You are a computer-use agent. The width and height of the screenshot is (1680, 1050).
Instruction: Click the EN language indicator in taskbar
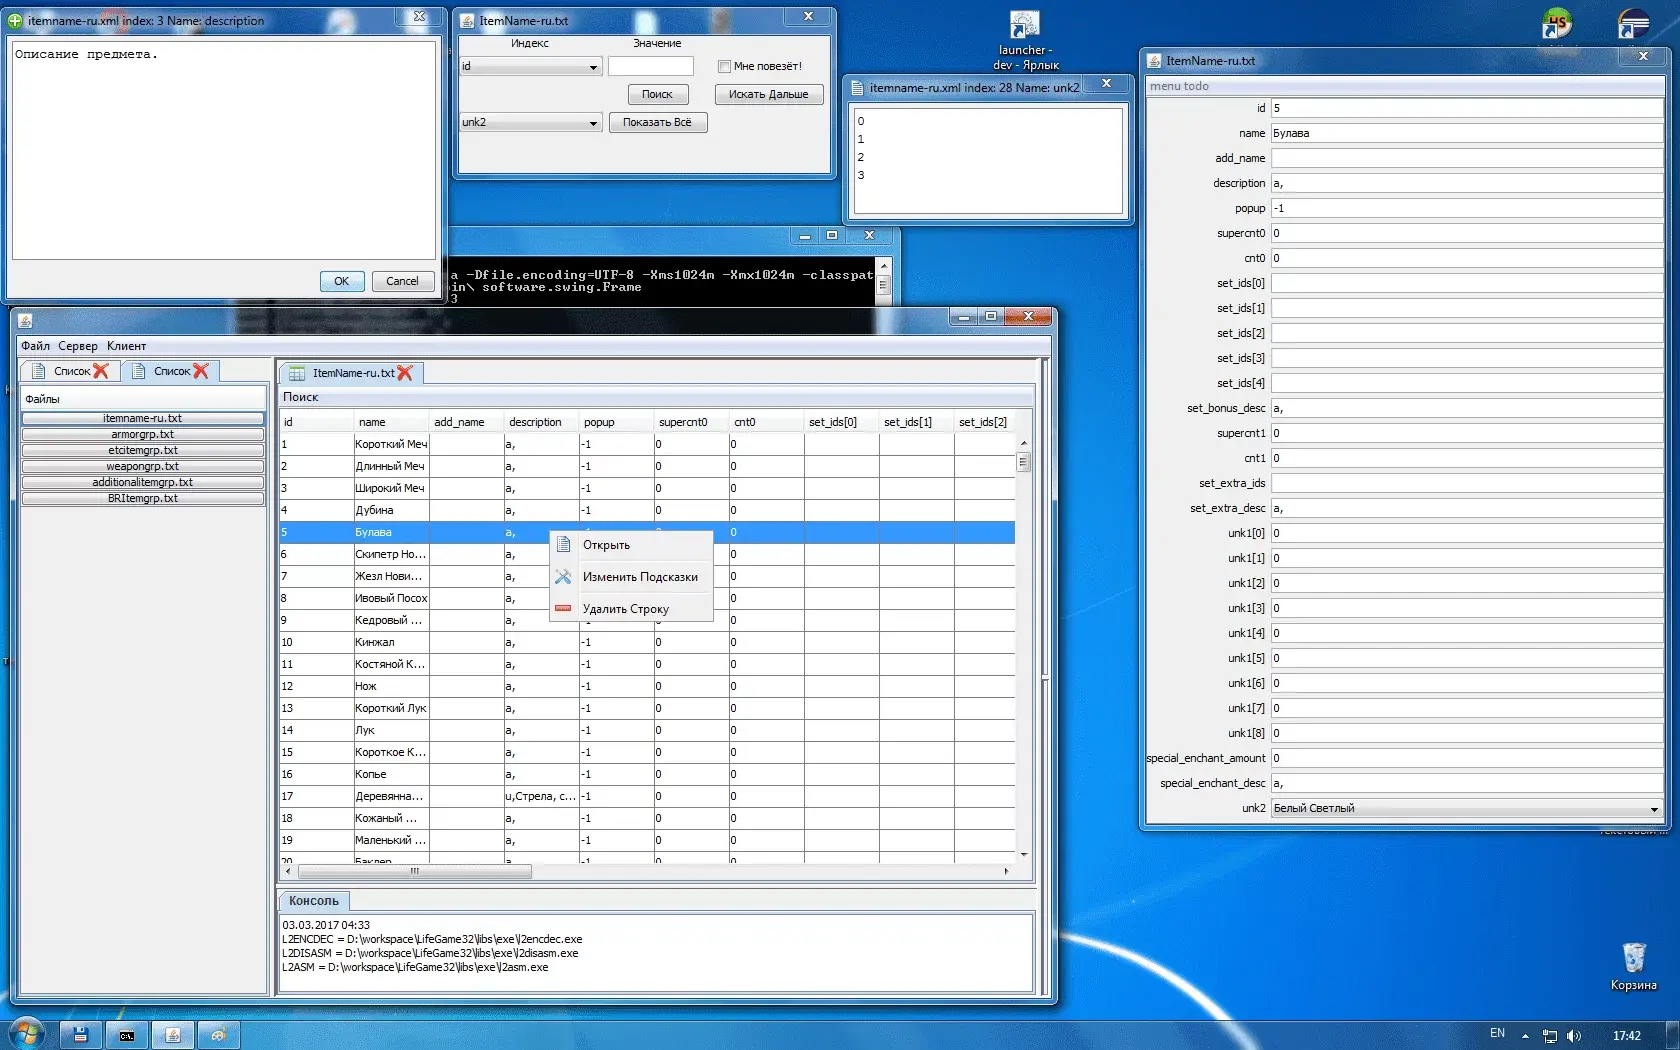[1497, 1034]
